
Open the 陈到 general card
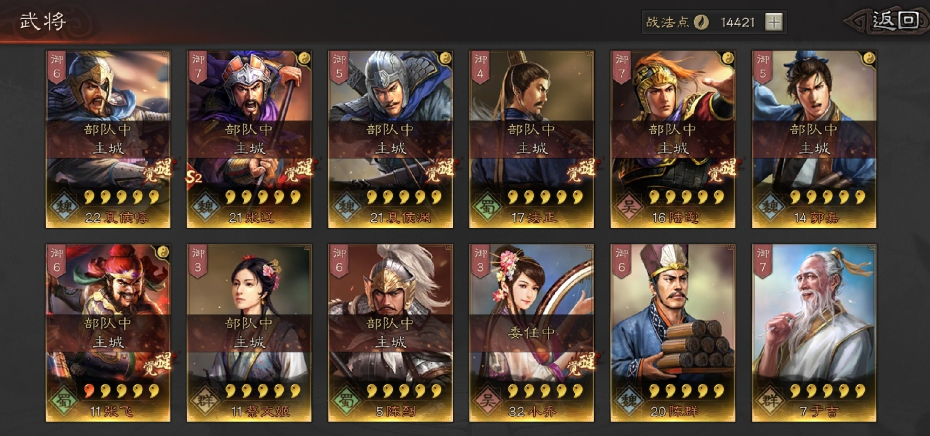[391, 333]
